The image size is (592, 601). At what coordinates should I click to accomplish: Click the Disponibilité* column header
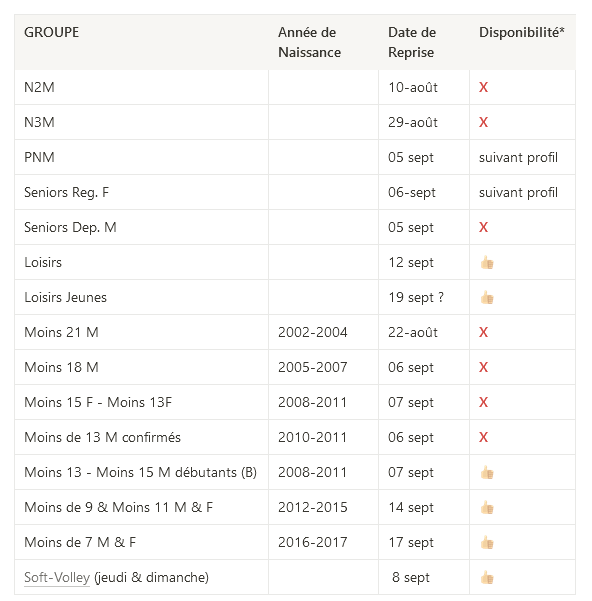(521, 32)
